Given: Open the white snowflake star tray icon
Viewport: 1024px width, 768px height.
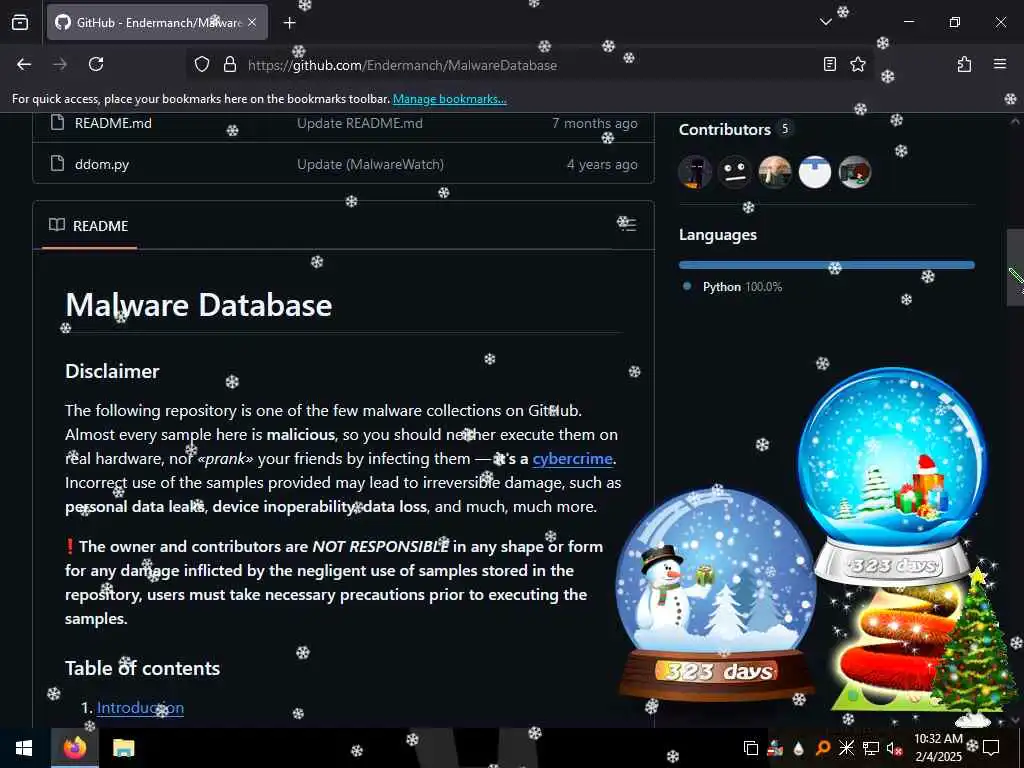Looking at the screenshot, I should click(x=846, y=748).
